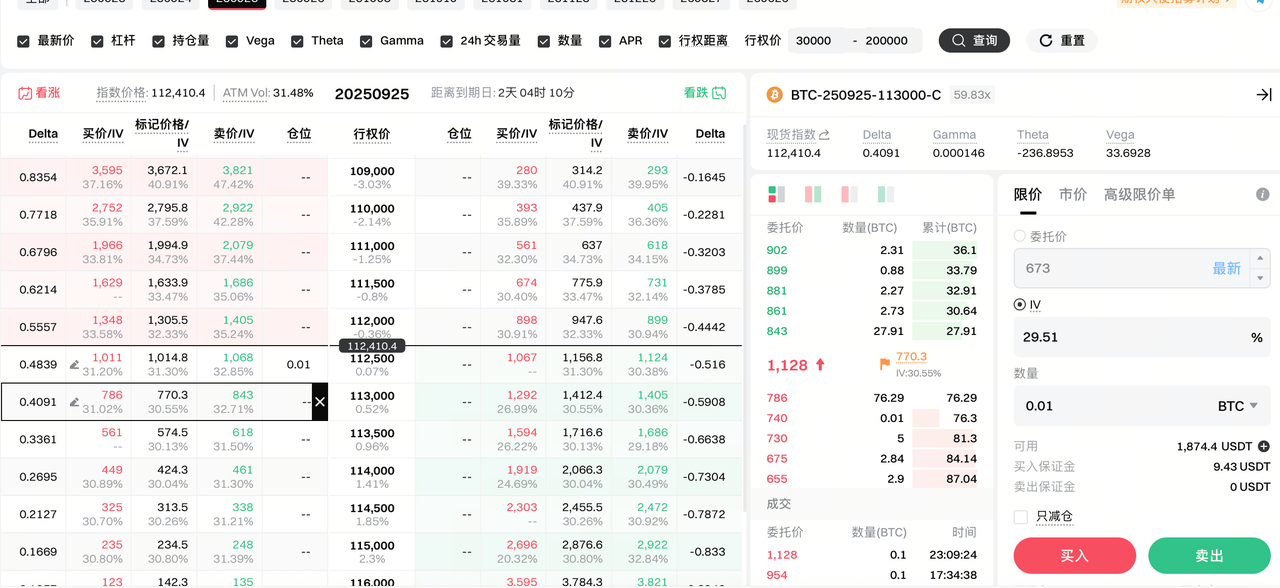Image resolution: width=1280 pixels, height=588 pixels.
Task: Click the info icon beside advanced limit order
Action: click(x=1262, y=195)
